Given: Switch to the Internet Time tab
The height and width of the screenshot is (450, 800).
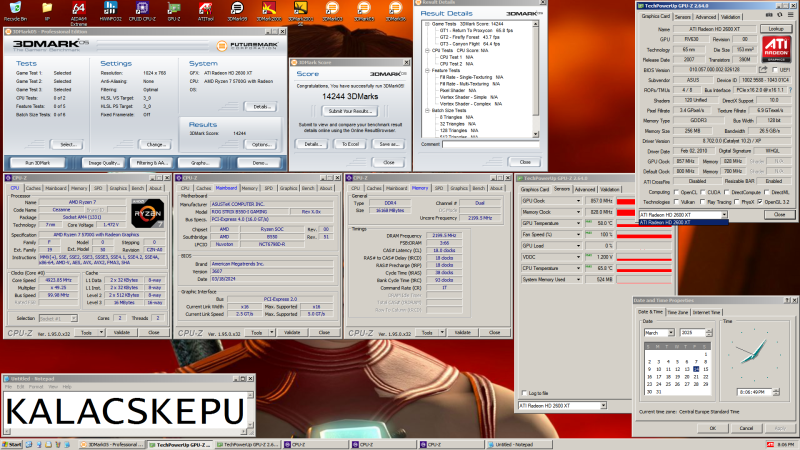Looking at the screenshot, I should (707, 312).
